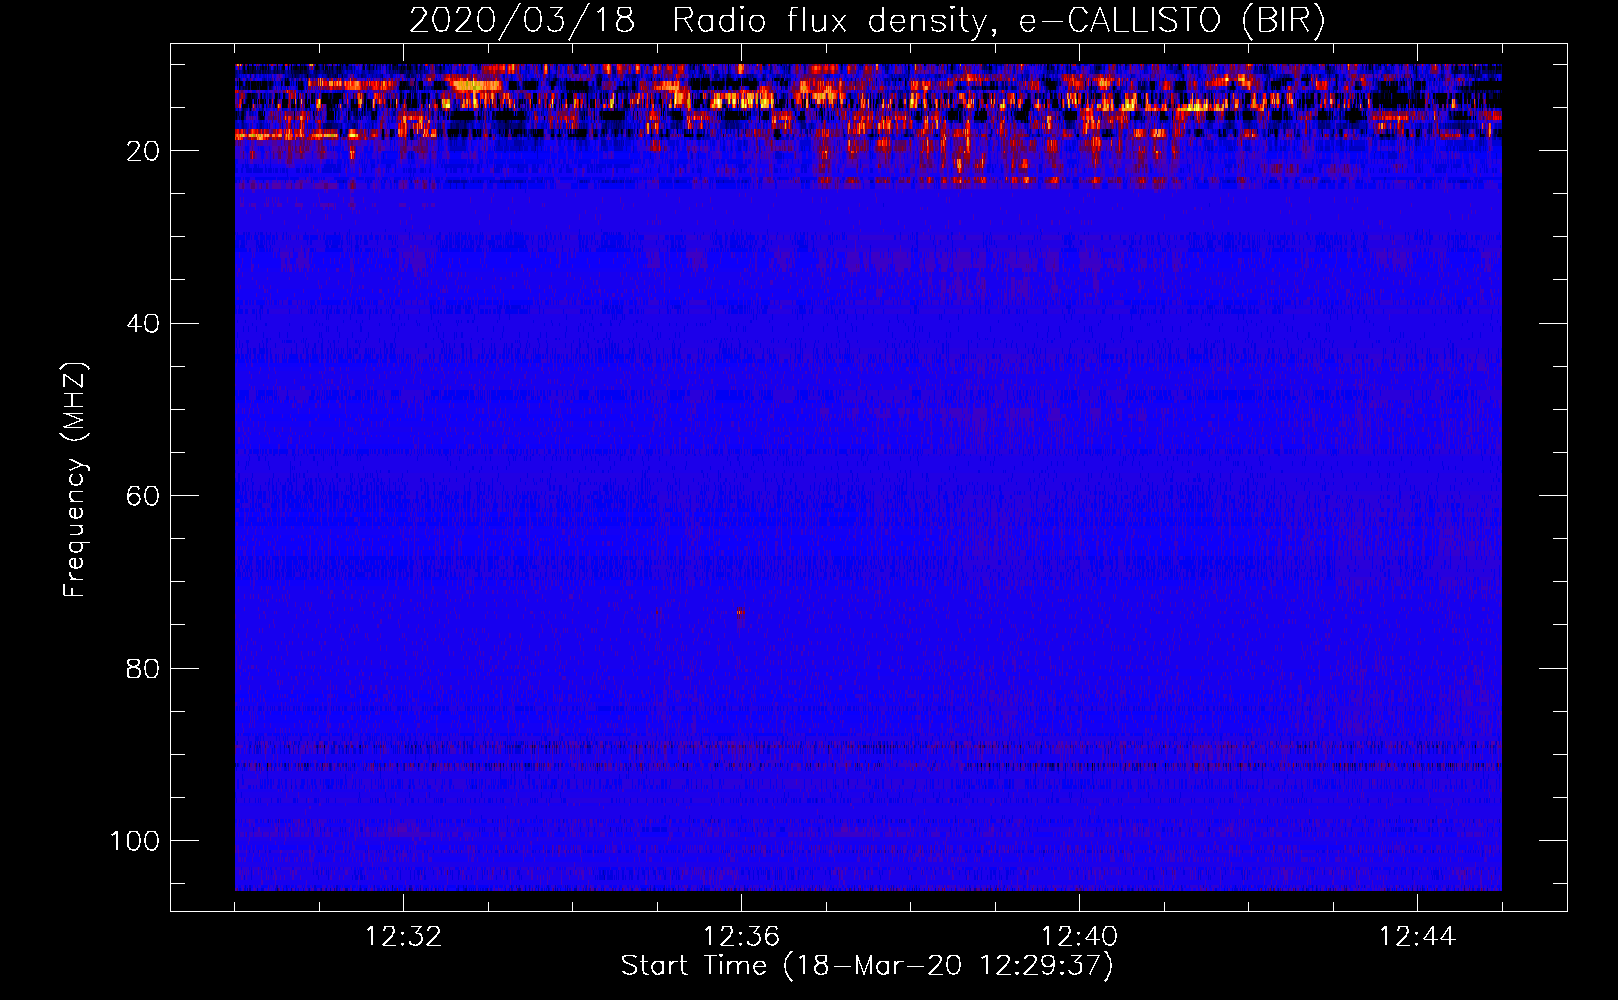The image size is (1618, 1000).
Task: Click the 40 MHz frequency tick label
Action: point(143,324)
